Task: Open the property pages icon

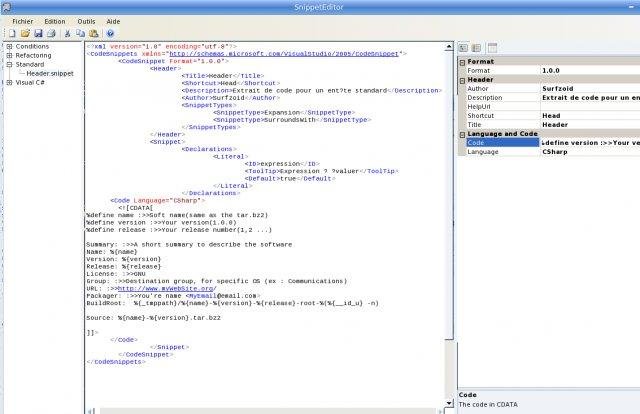Action: point(493,47)
